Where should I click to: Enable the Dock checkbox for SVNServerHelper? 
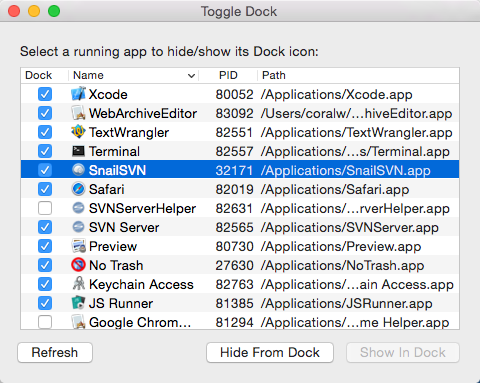(45, 208)
